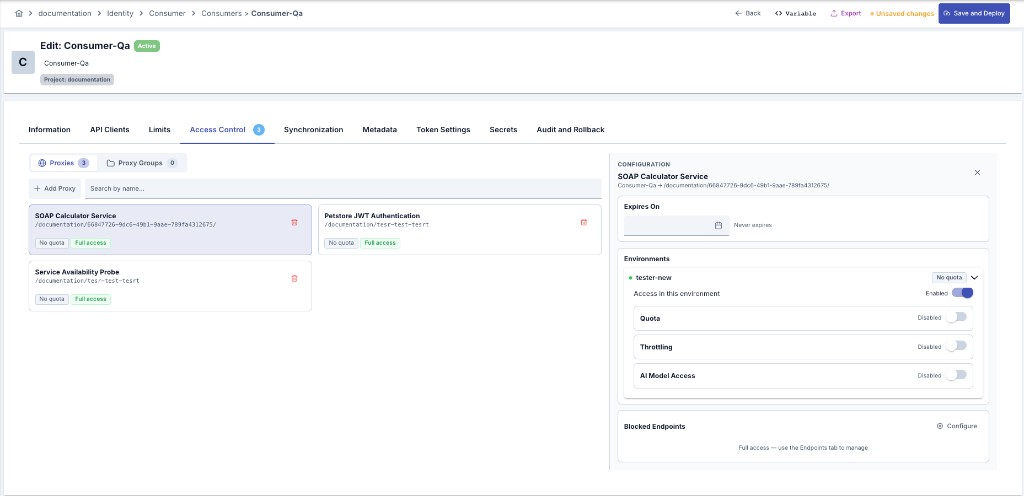Select the SOAP Calculator Service card

pos(170,229)
